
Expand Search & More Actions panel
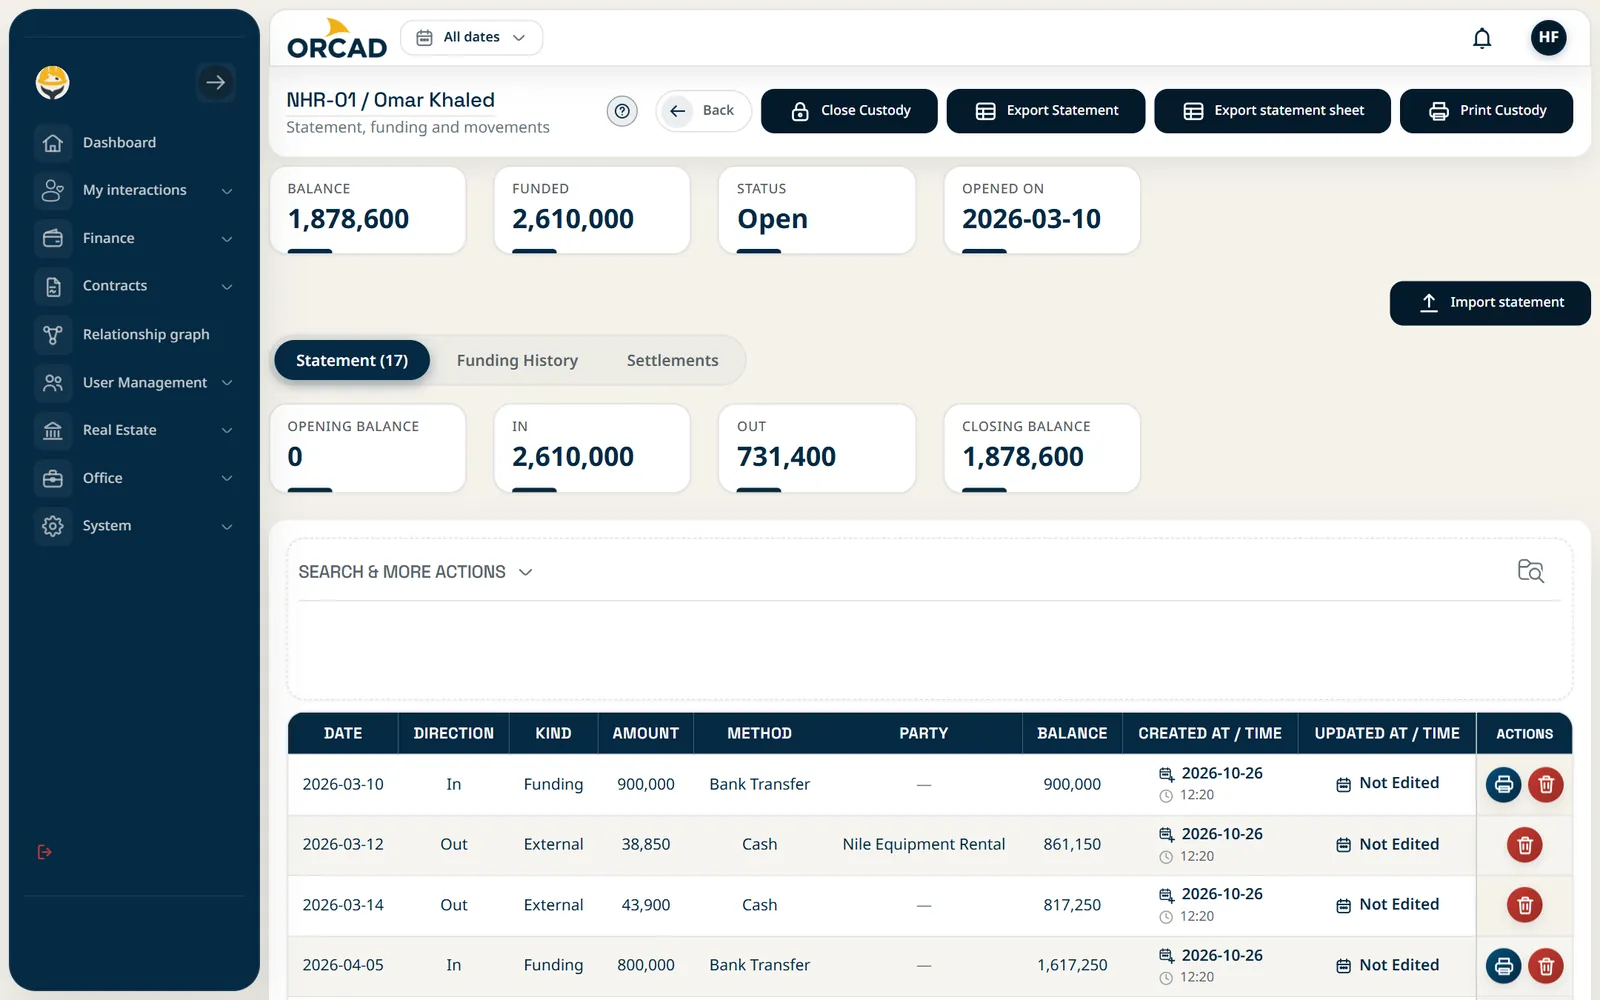415,572
